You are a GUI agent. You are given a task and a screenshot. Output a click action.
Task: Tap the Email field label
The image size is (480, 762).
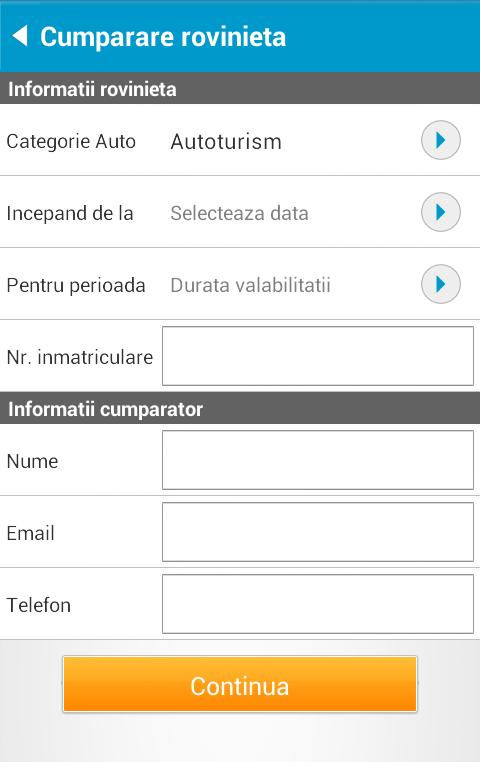pyautogui.click(x=30, y=533)
